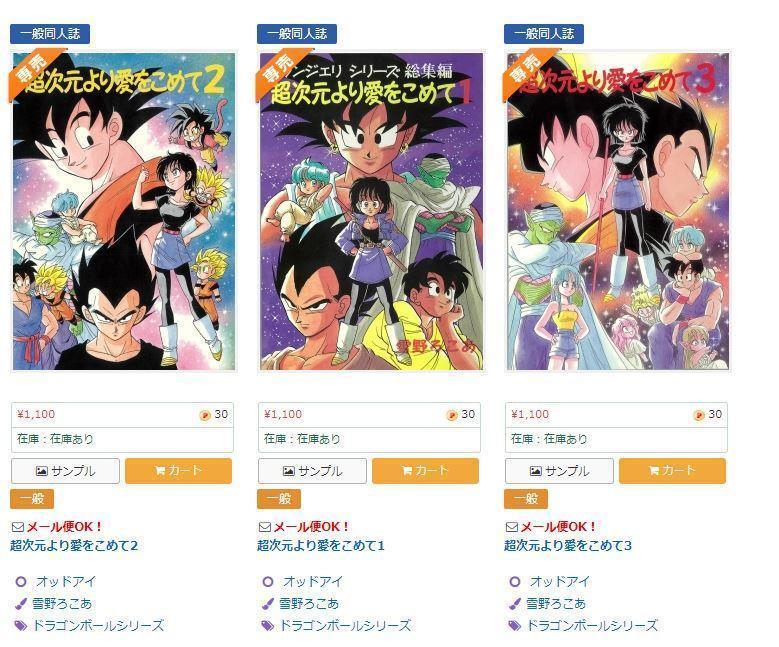Open author 雪野ろこあ under the second book

tap(309, 603)
